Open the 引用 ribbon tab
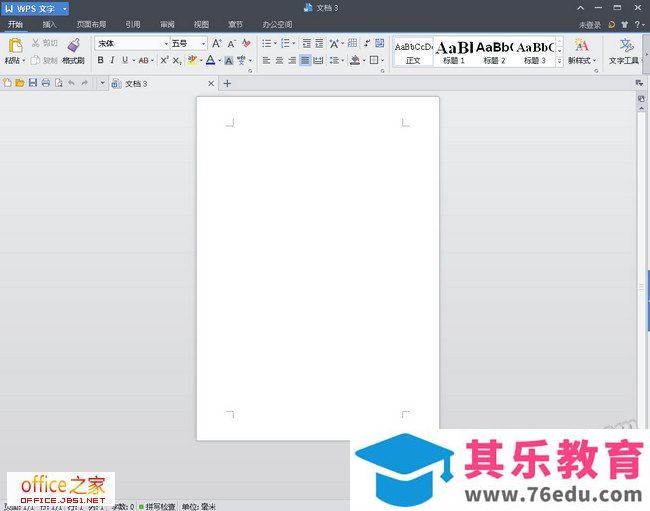The image size is (650, 511). [133, 24]
